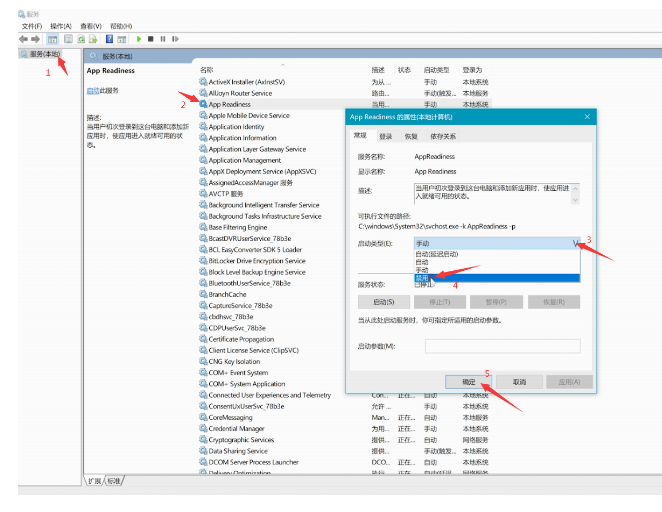Click the Forward arrow in the toolbar
The height and width of the screenshot is (512, 662).
(35, 38)
